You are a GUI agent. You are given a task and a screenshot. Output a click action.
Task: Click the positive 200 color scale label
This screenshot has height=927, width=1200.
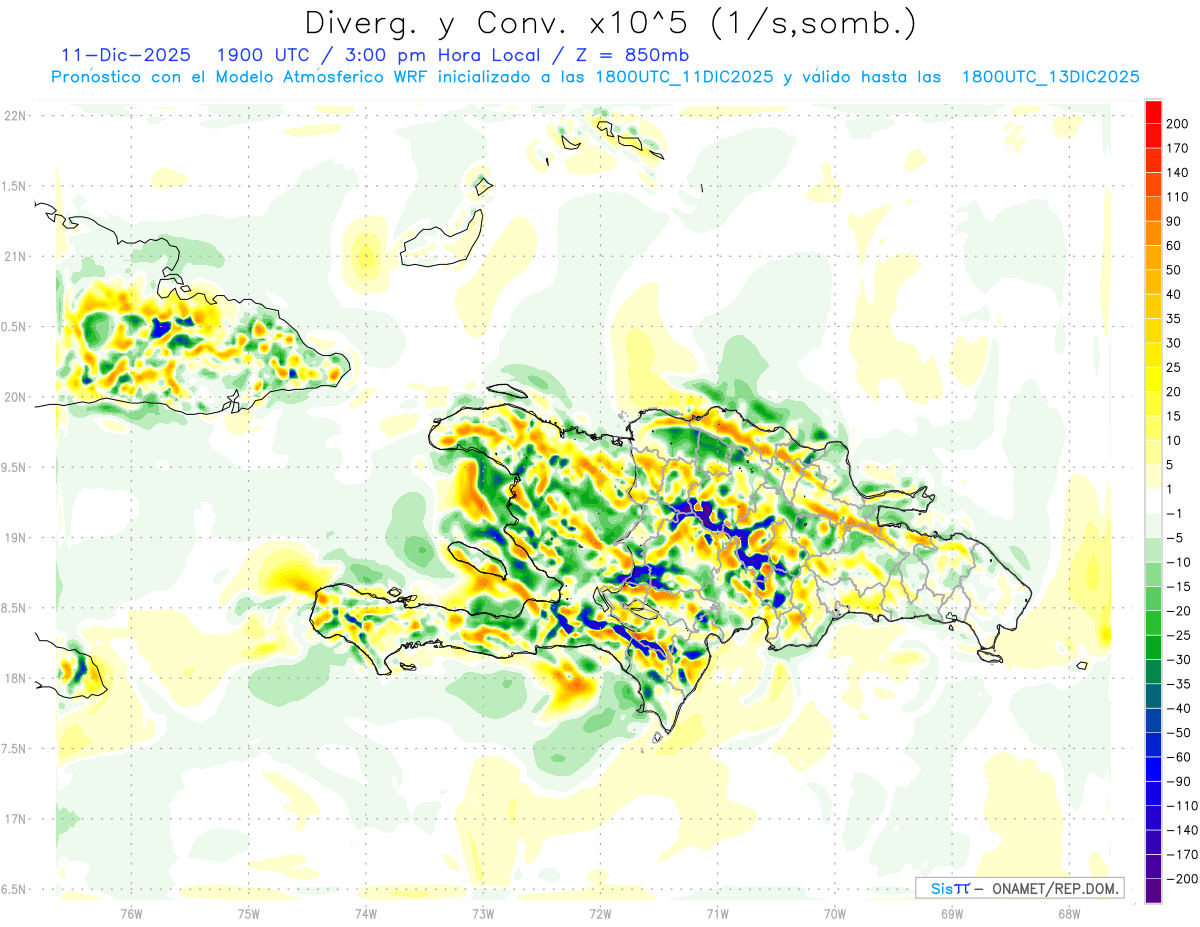[1178, 122]
